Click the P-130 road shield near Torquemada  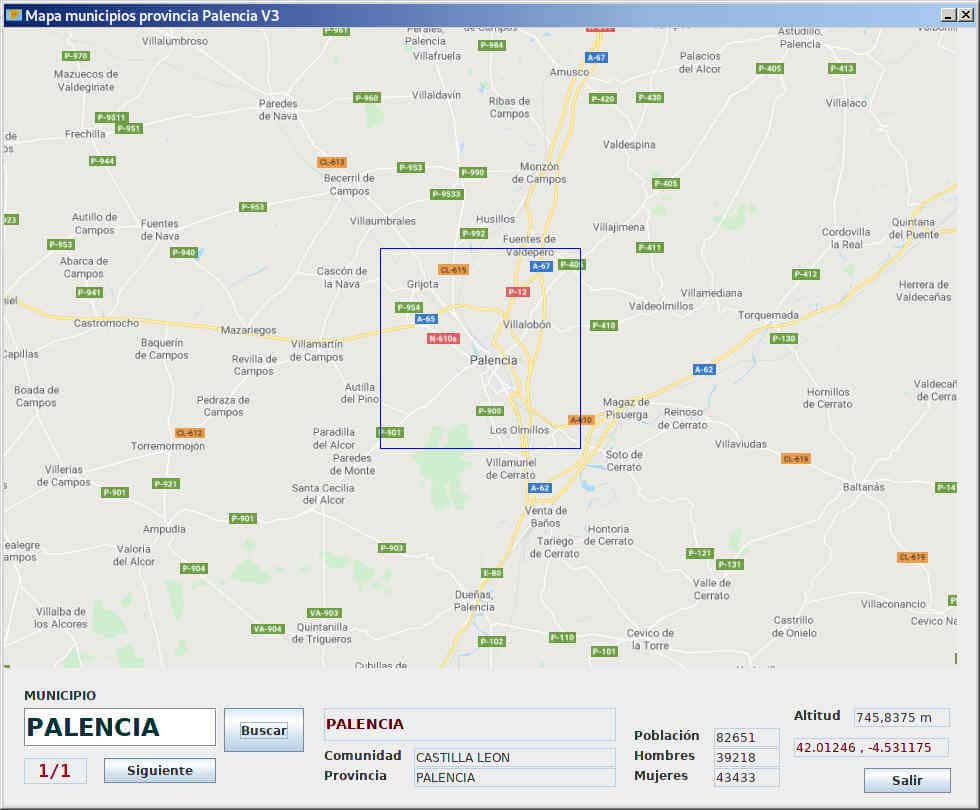click(x=784, y=339)
